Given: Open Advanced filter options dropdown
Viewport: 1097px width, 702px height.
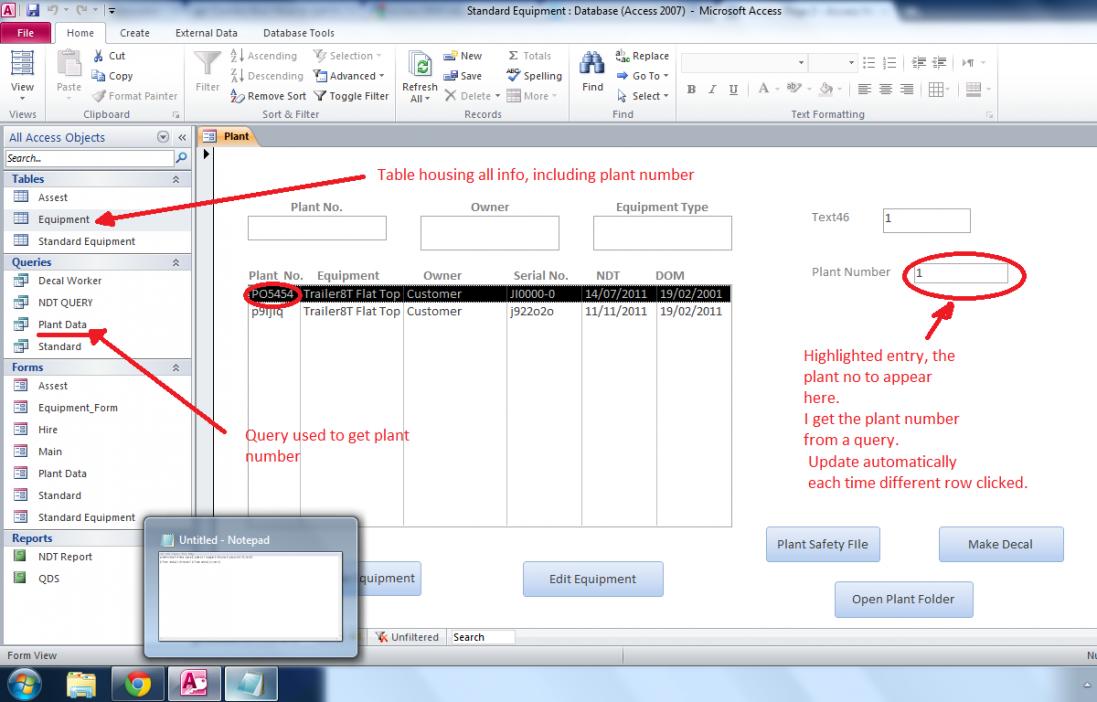Looking at the screenshot, I should (349, 76).
